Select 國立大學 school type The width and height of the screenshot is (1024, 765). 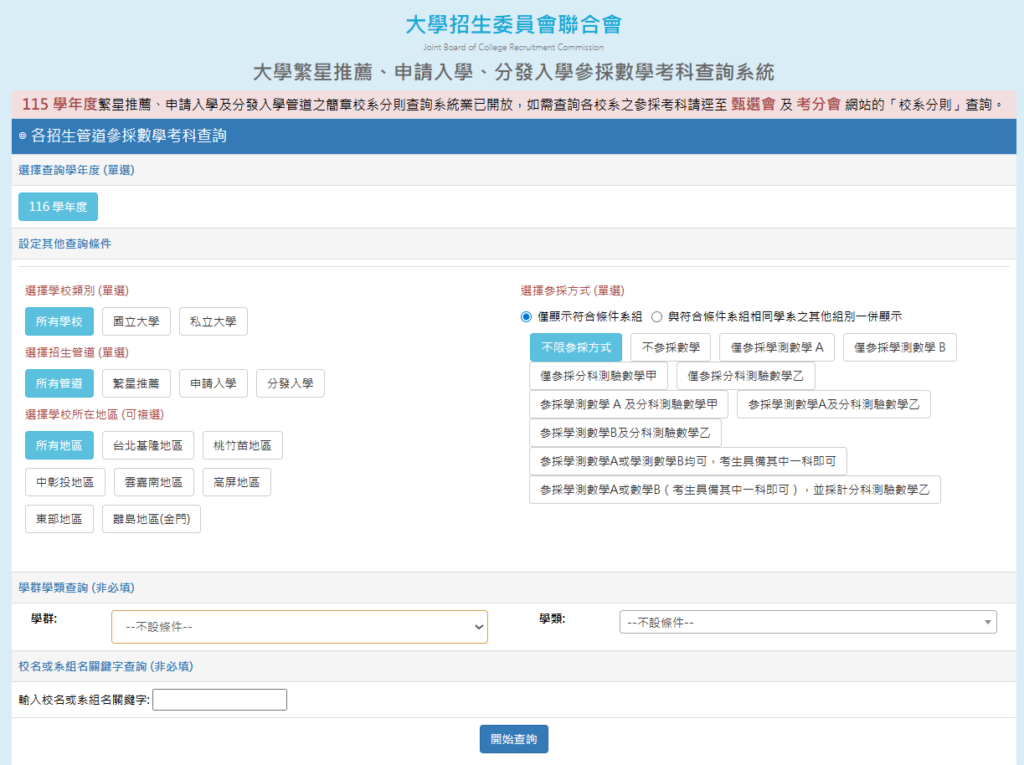136,321
